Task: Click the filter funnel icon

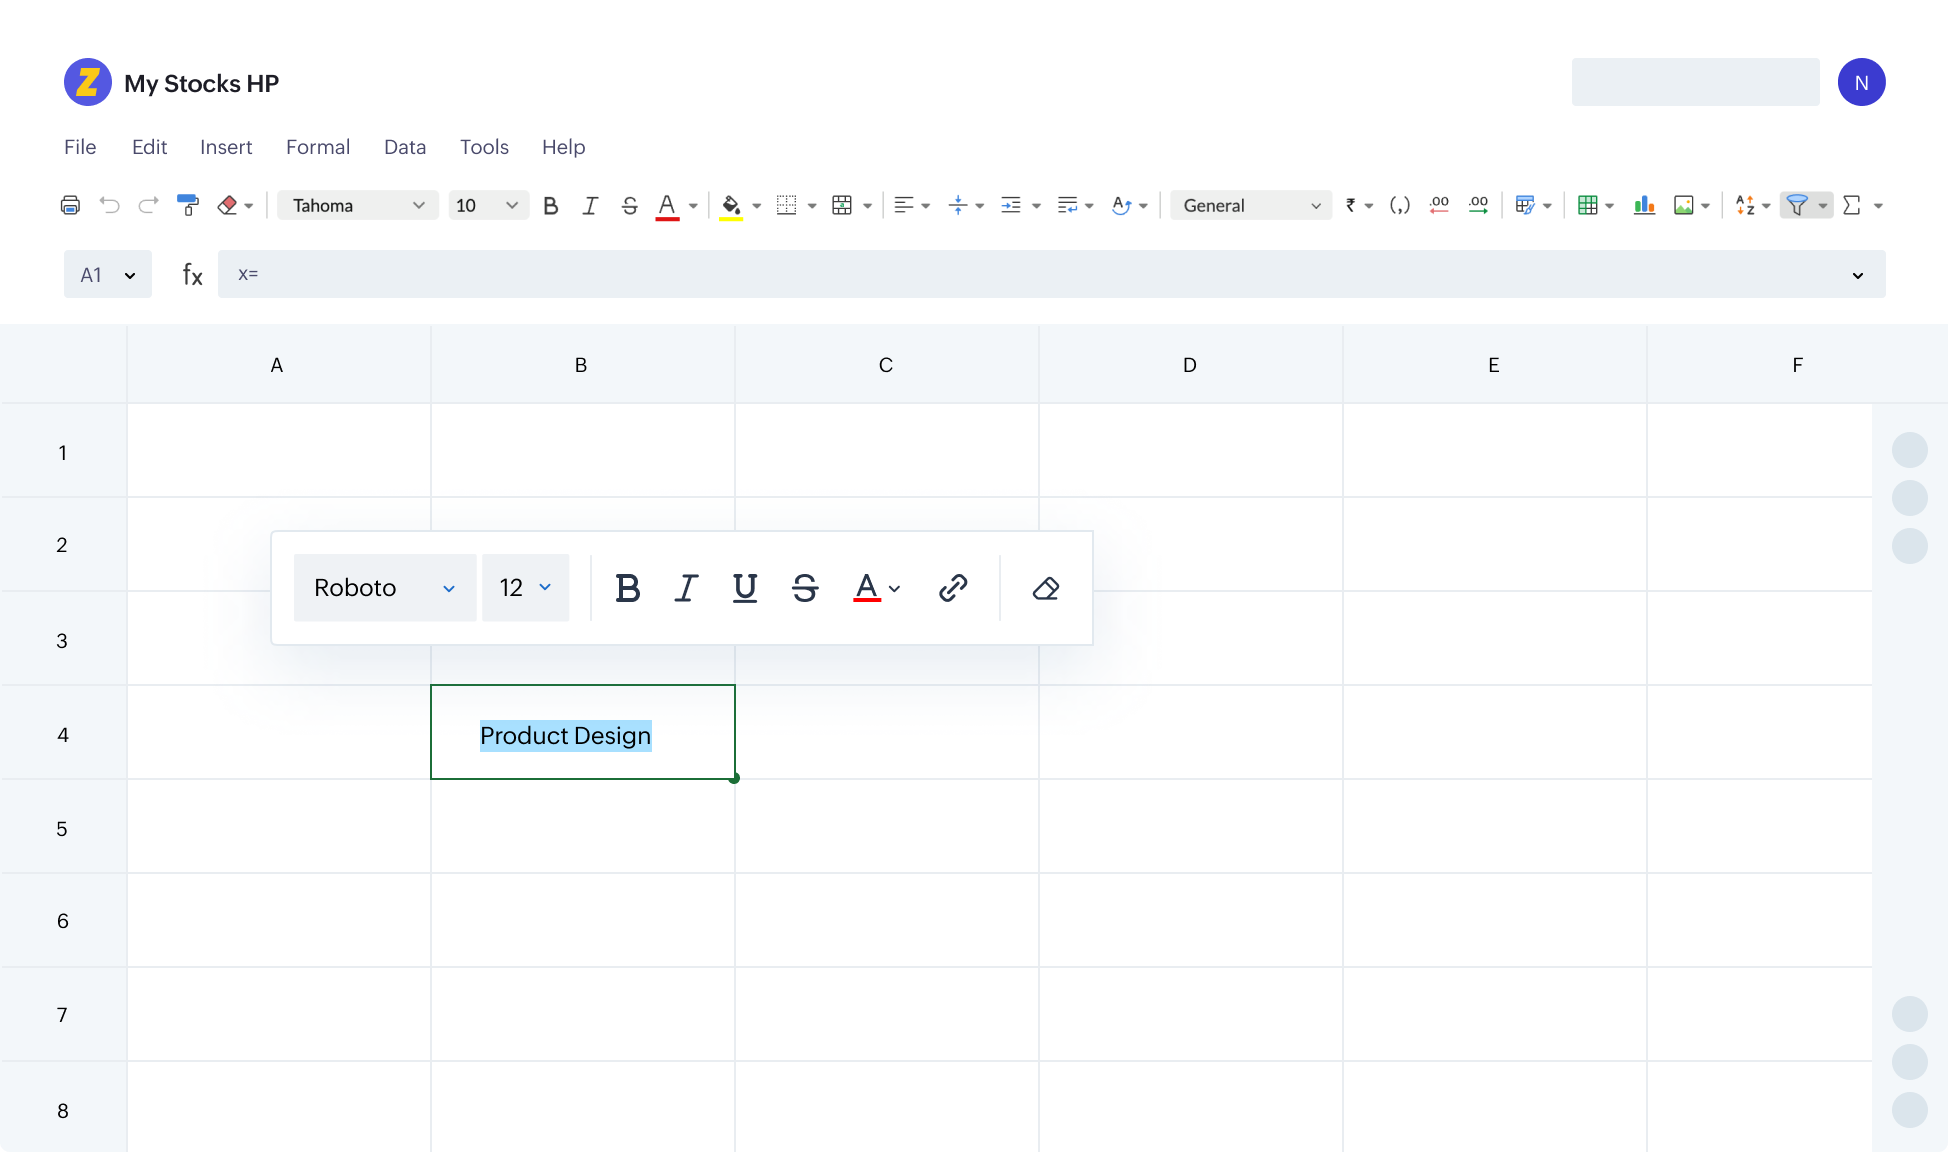Action: 1797,205
